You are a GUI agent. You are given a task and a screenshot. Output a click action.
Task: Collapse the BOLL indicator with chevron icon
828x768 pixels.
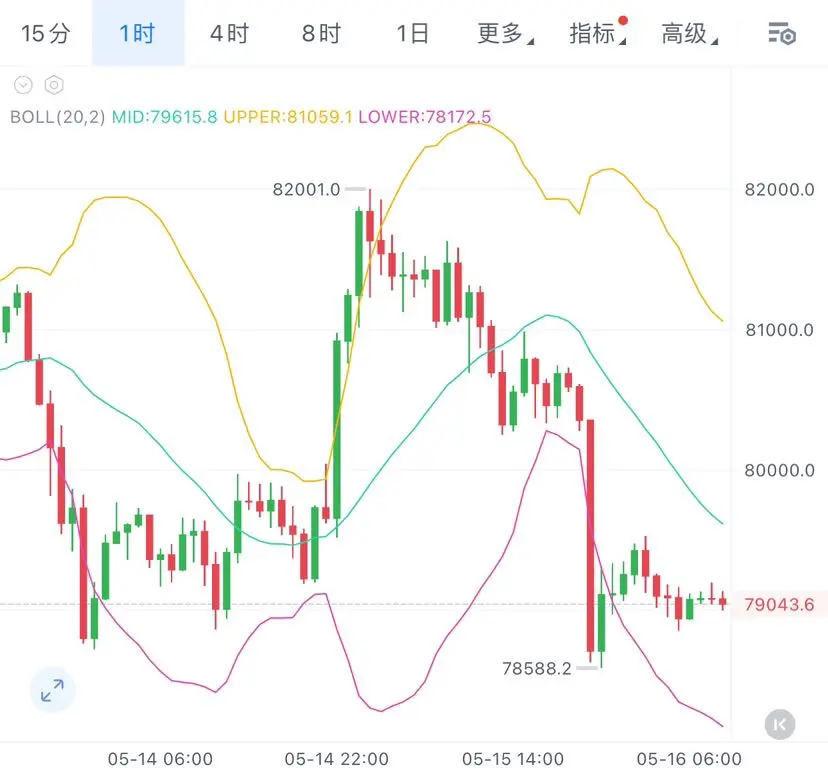click(23, 85)
